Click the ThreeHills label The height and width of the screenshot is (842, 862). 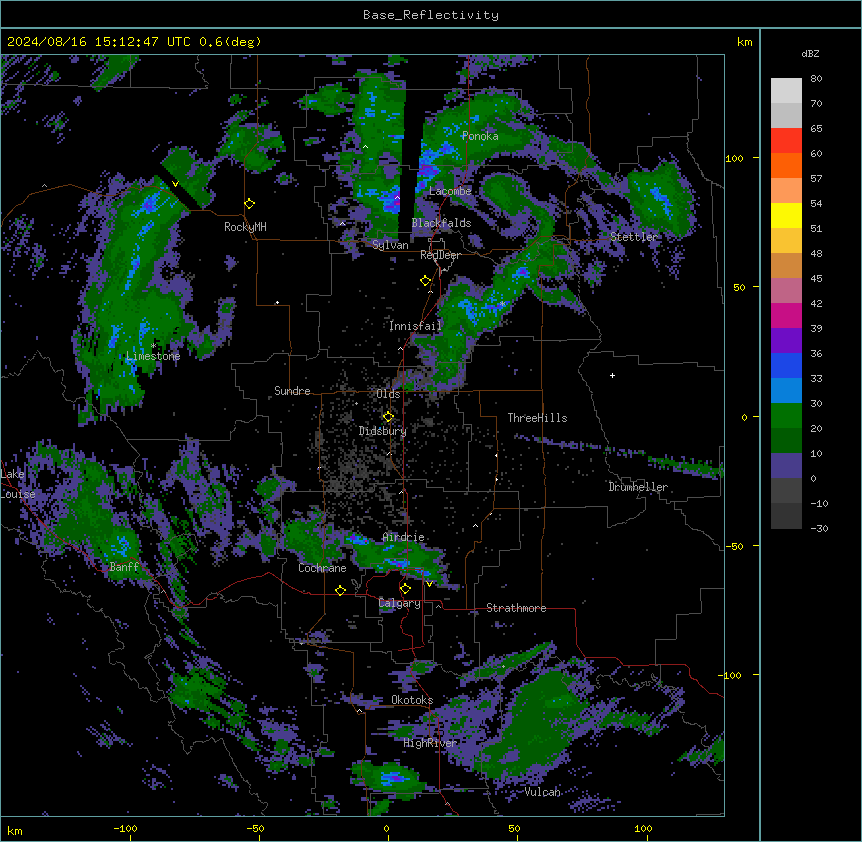tap(537, 418)
